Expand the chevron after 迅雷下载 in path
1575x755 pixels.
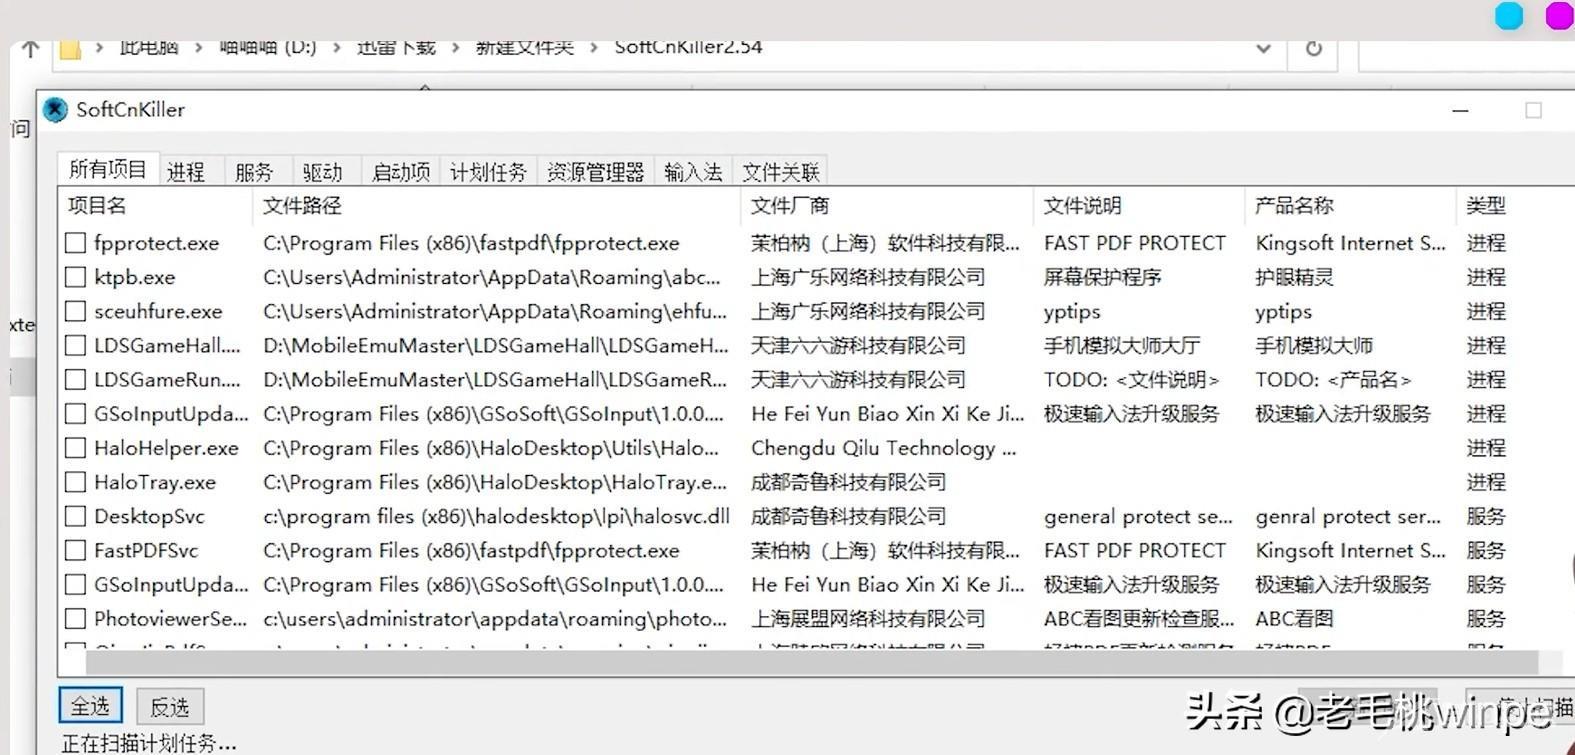[x=456, y=48]
